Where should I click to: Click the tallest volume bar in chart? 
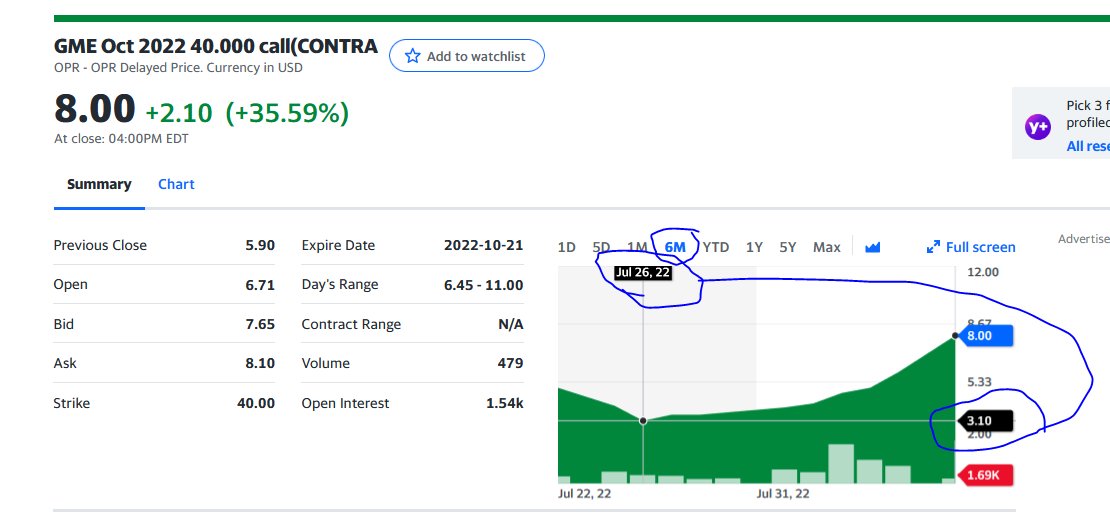(841, 463)
